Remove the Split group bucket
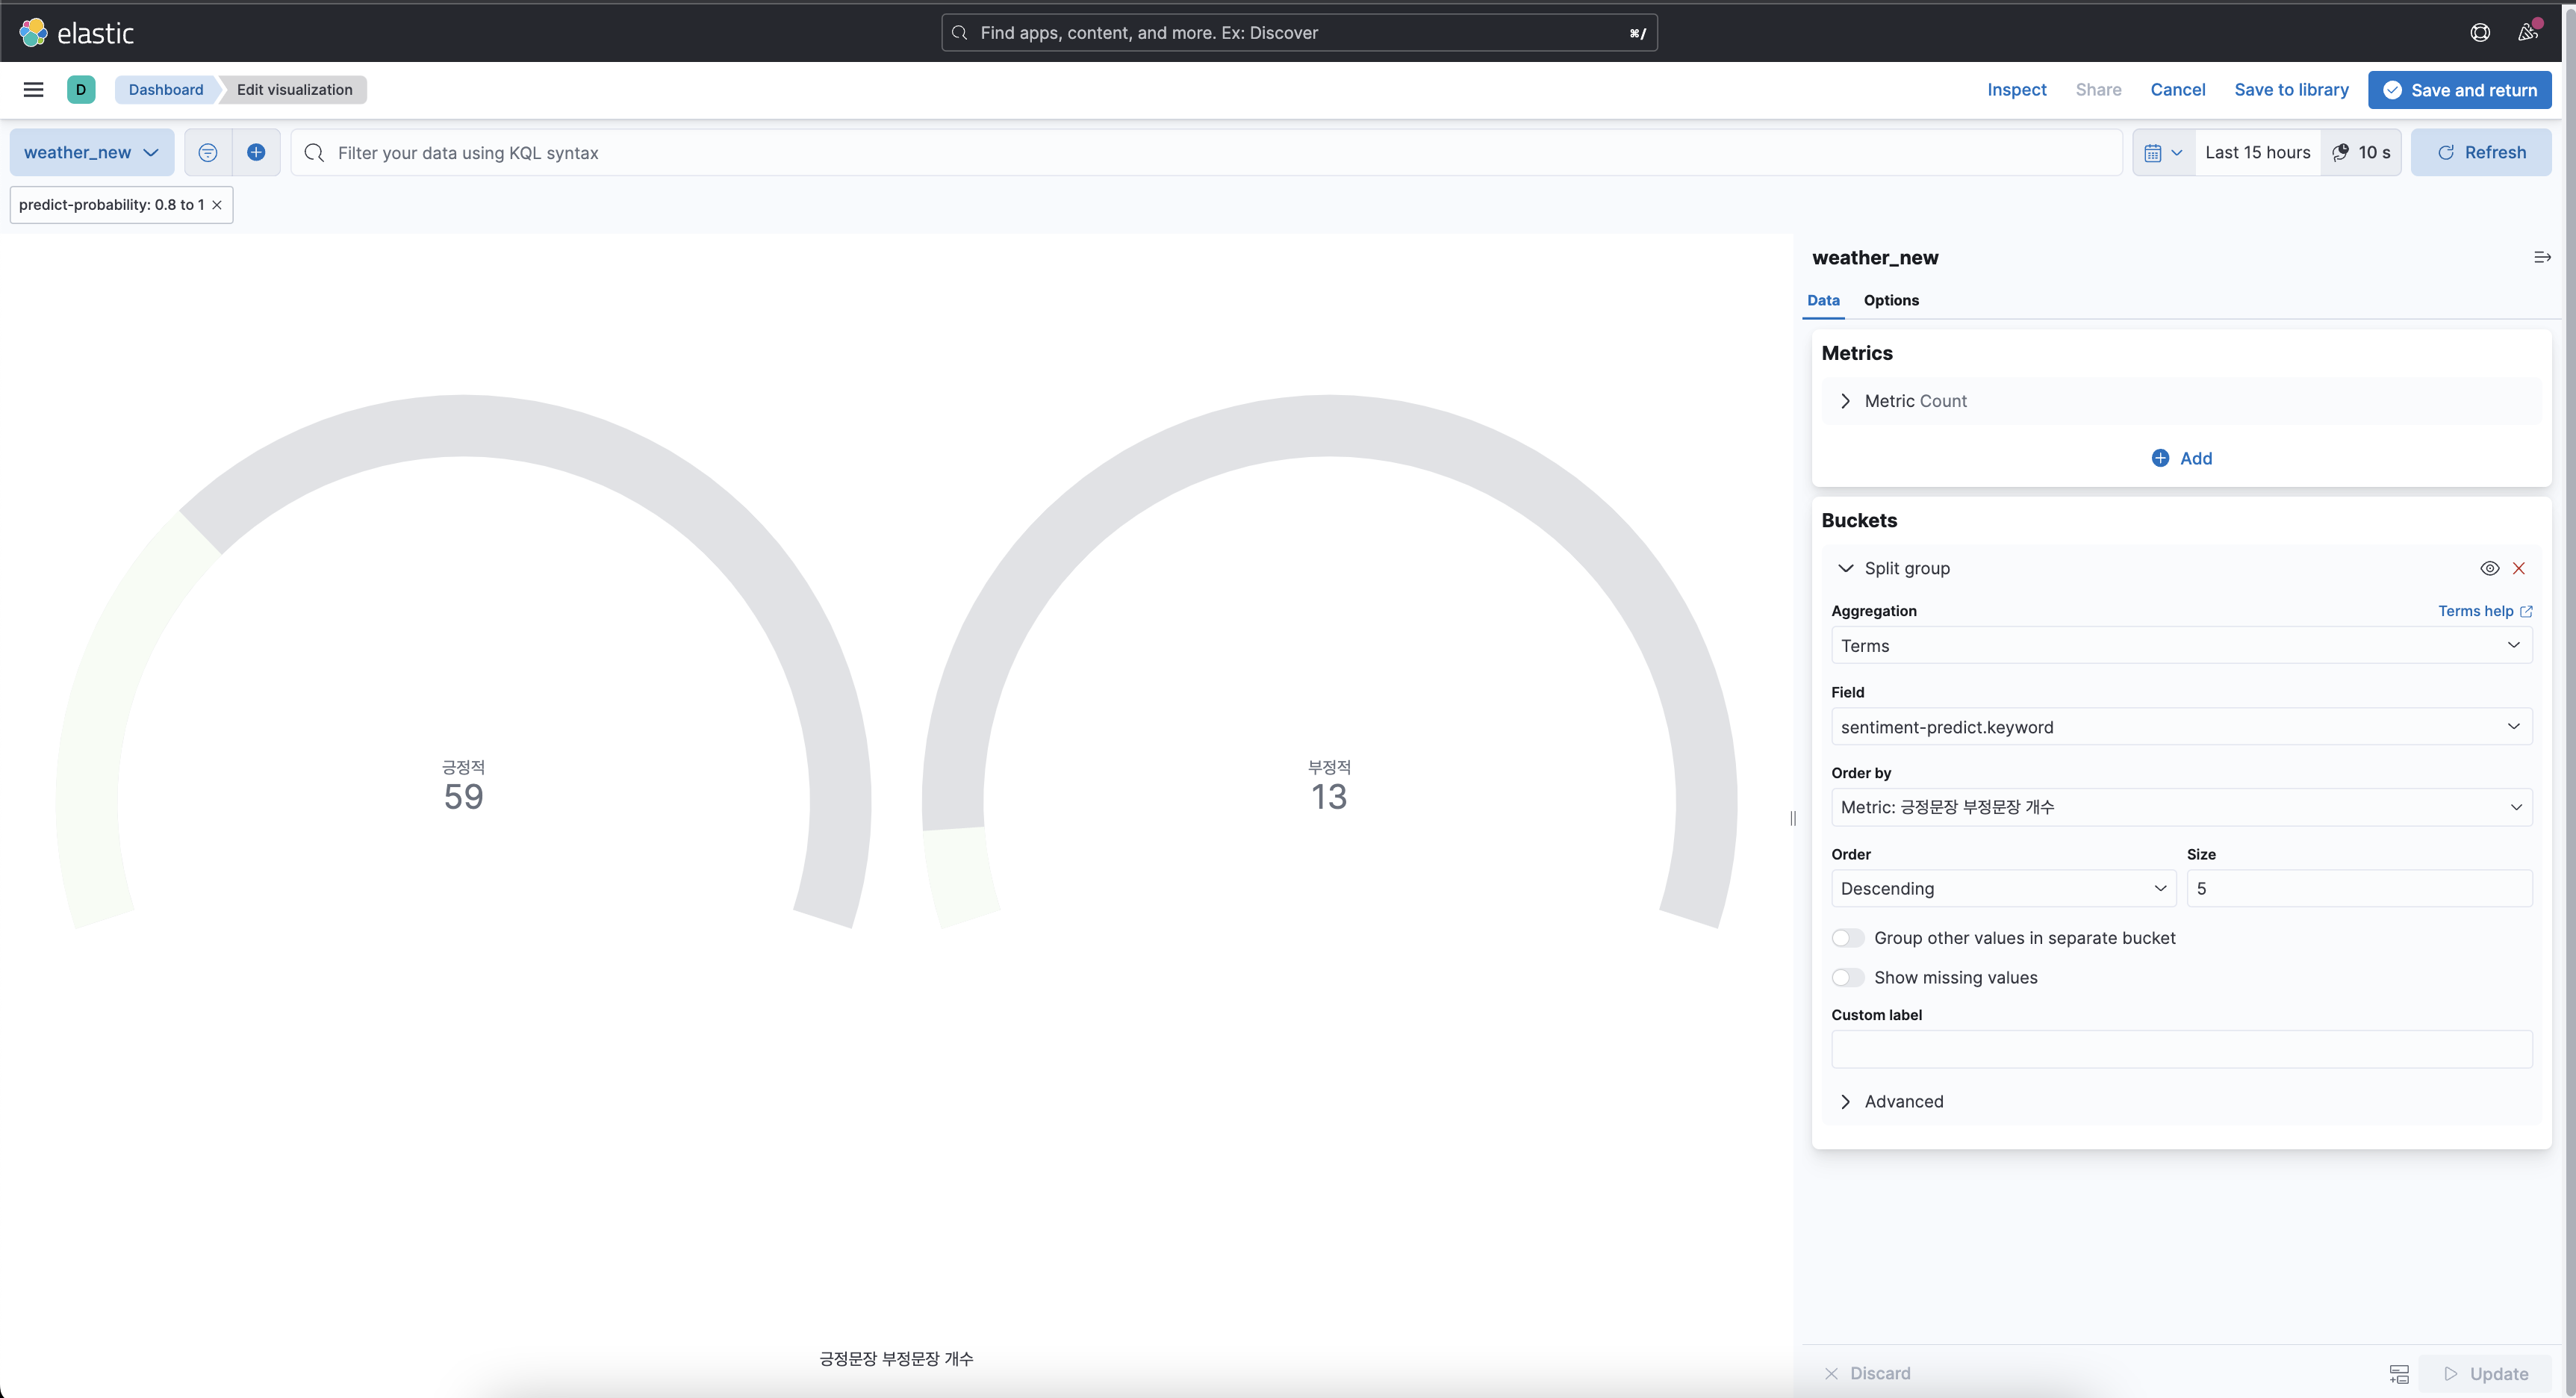Image resolution: width=2576 pixels, height=1398 pixels. point(2519,569)
